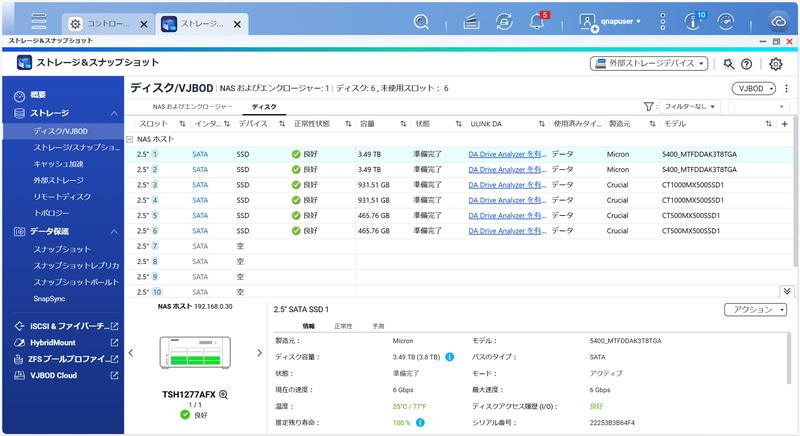Screen dimensions: 800x436
Task: Add a column with the plus icon
Action: click(785, 124)
